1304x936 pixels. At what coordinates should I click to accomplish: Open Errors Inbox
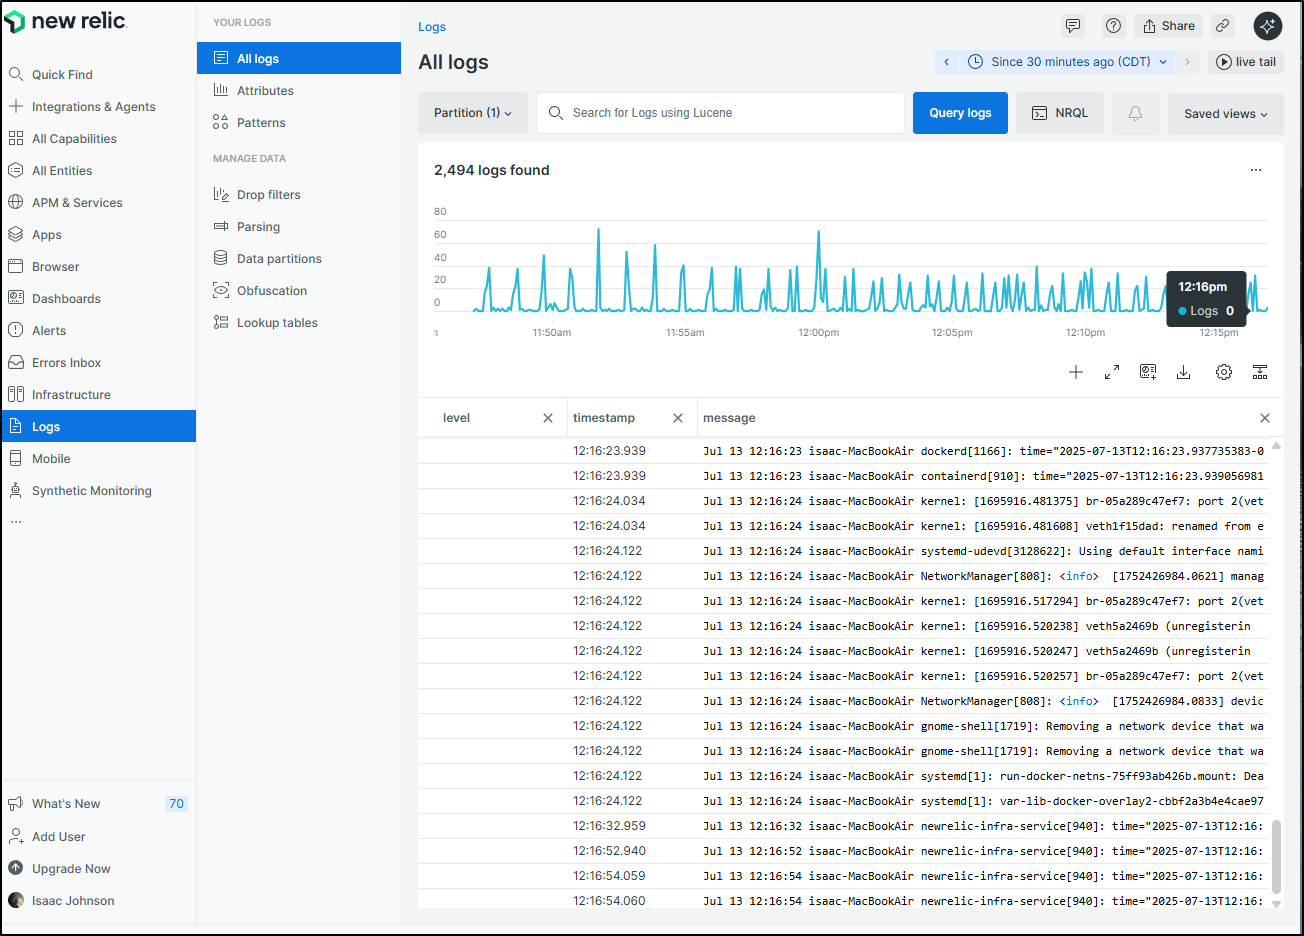pyautogui.click(x=99, y=362)
